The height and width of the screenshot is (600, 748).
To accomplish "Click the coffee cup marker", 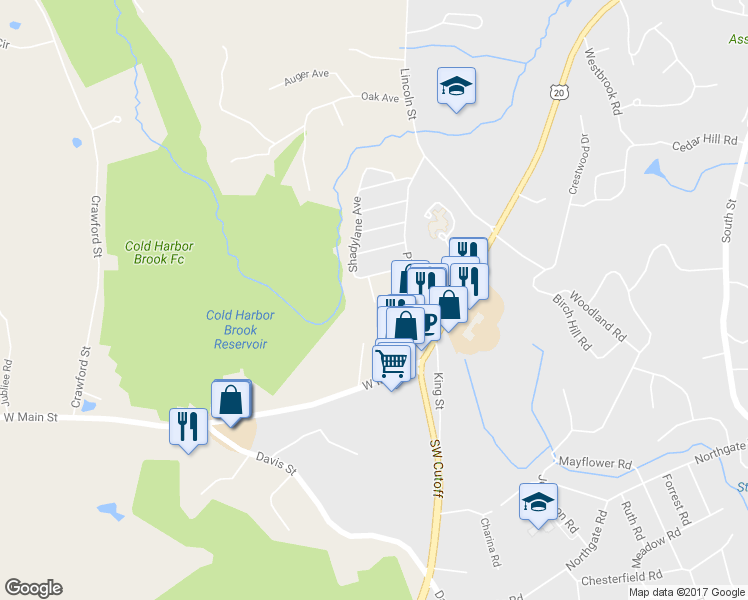I will [x=431, y=323].
